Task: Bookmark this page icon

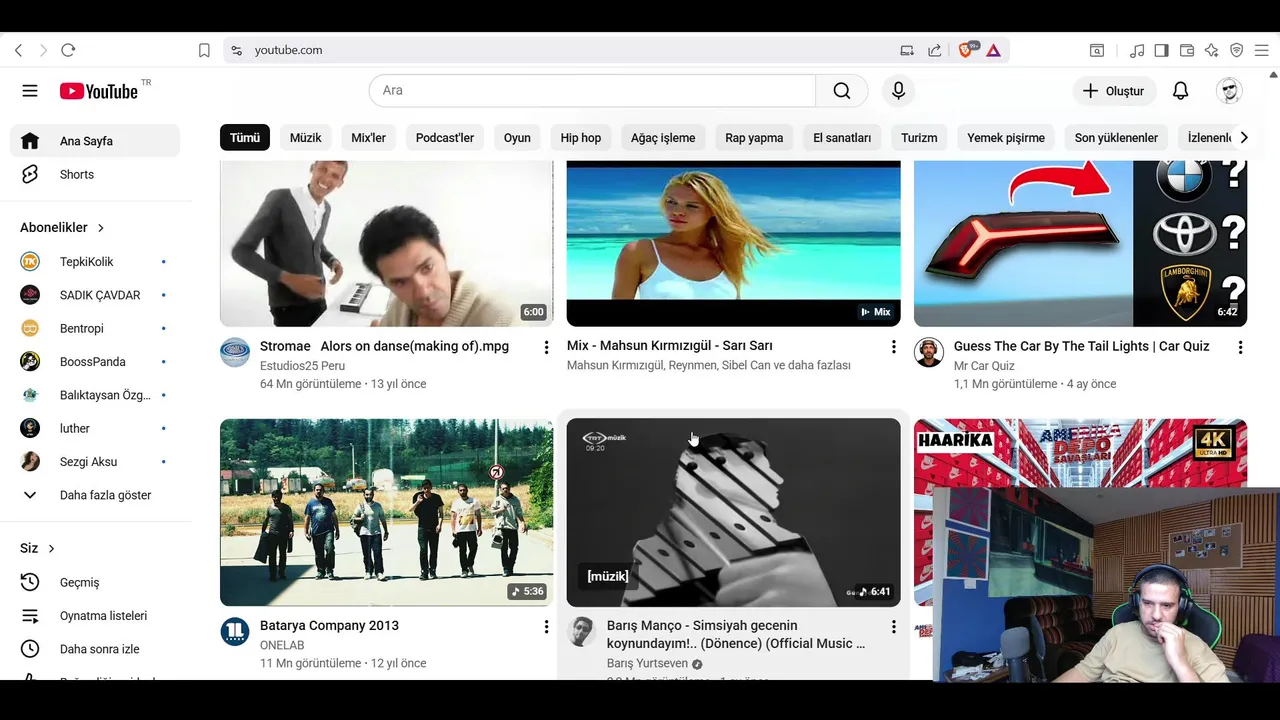Action: [204, 50]
